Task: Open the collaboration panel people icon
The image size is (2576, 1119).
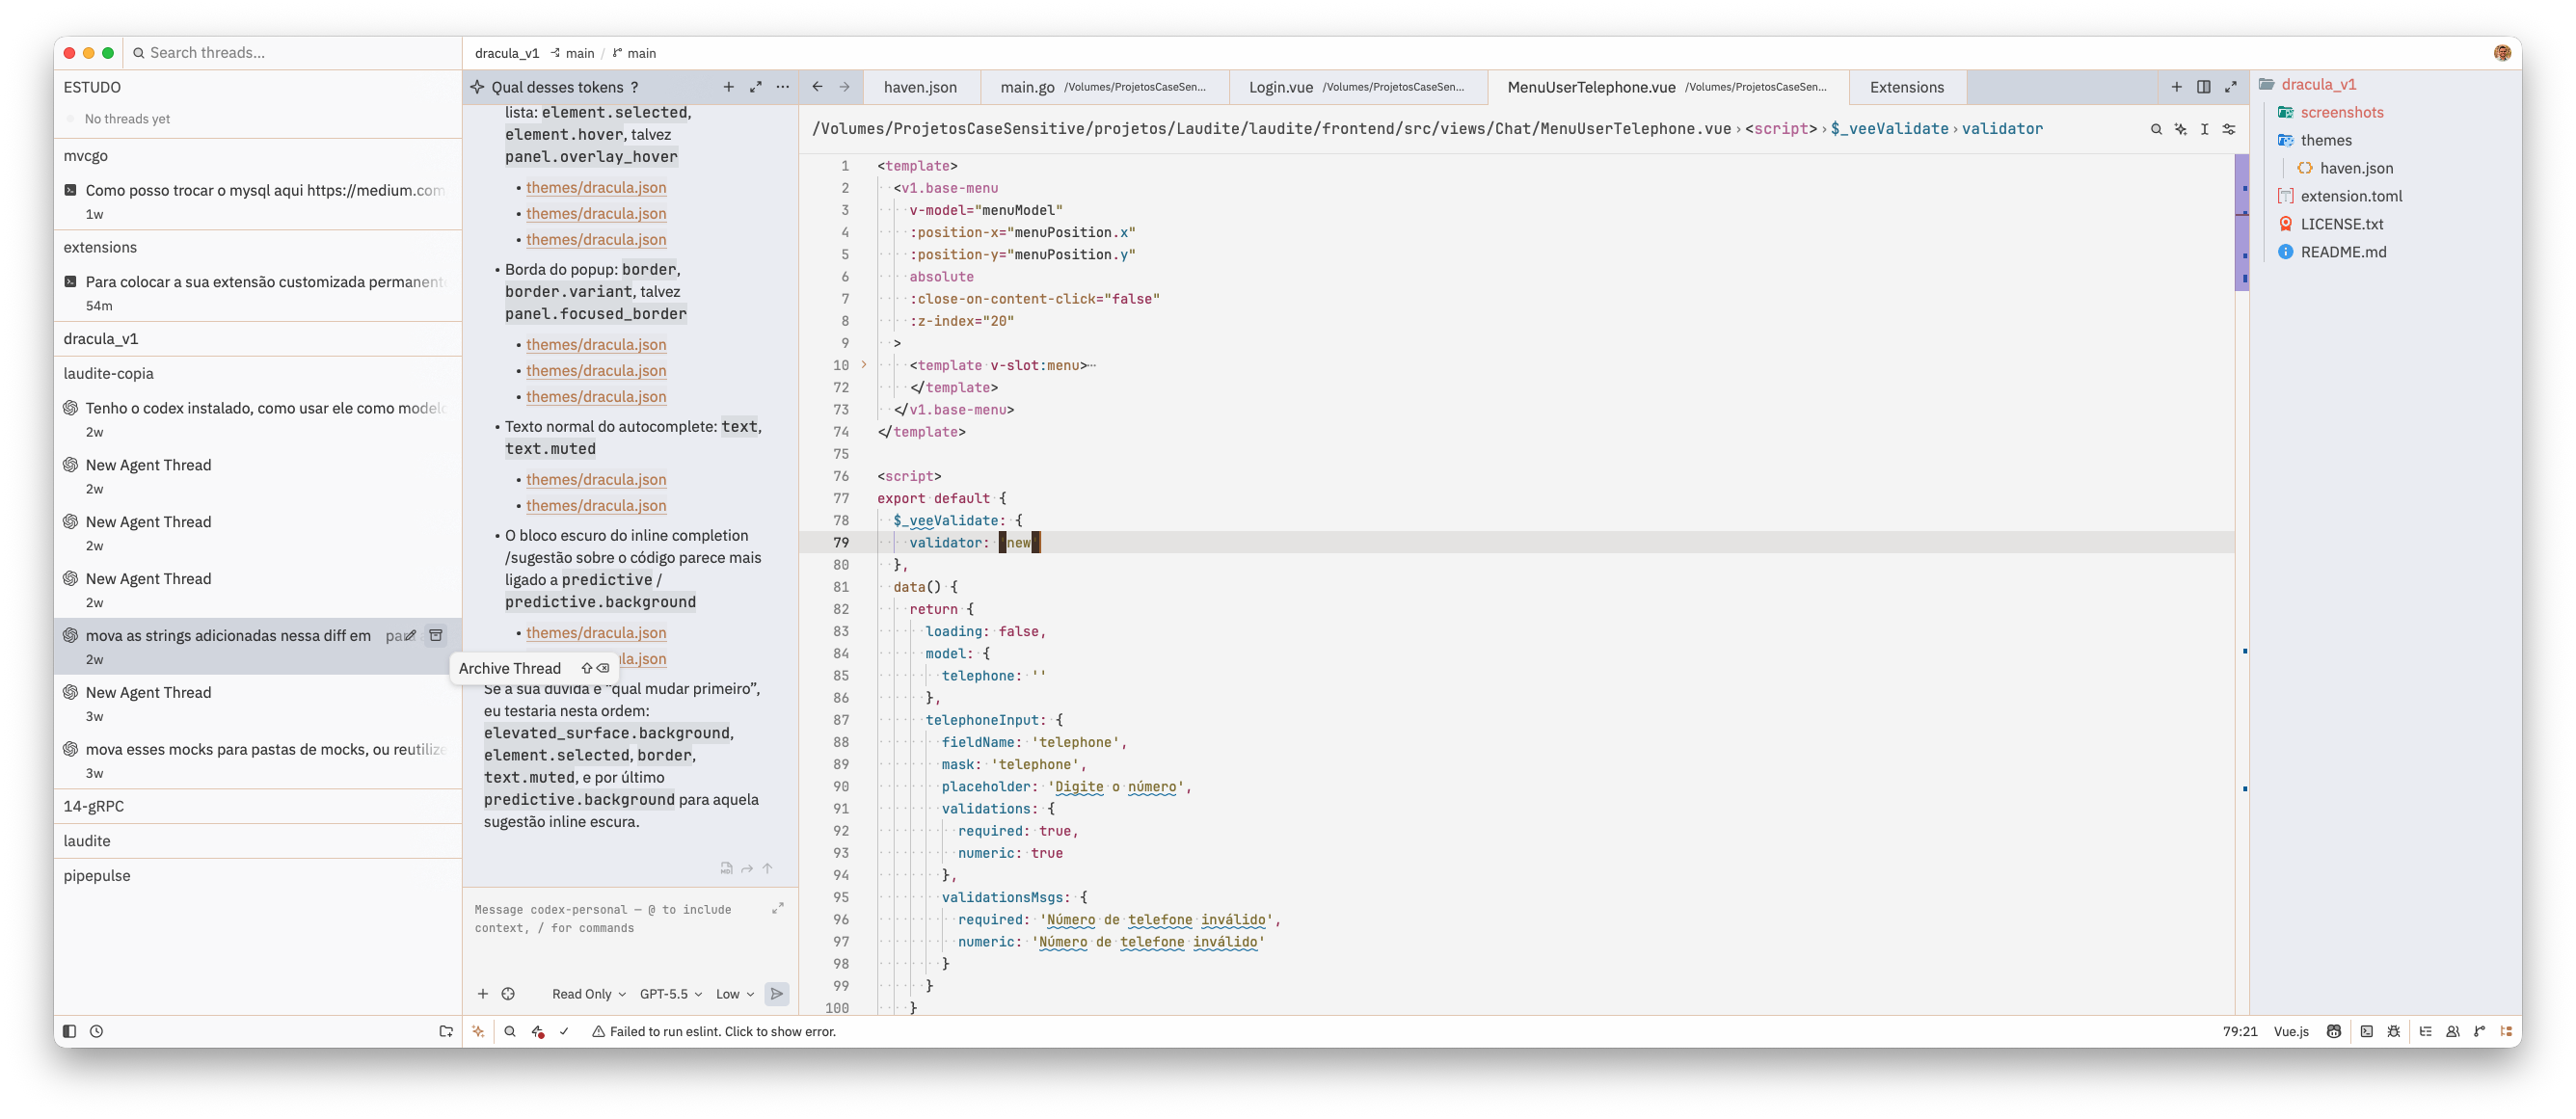Action: [x=2452, y=1031]
